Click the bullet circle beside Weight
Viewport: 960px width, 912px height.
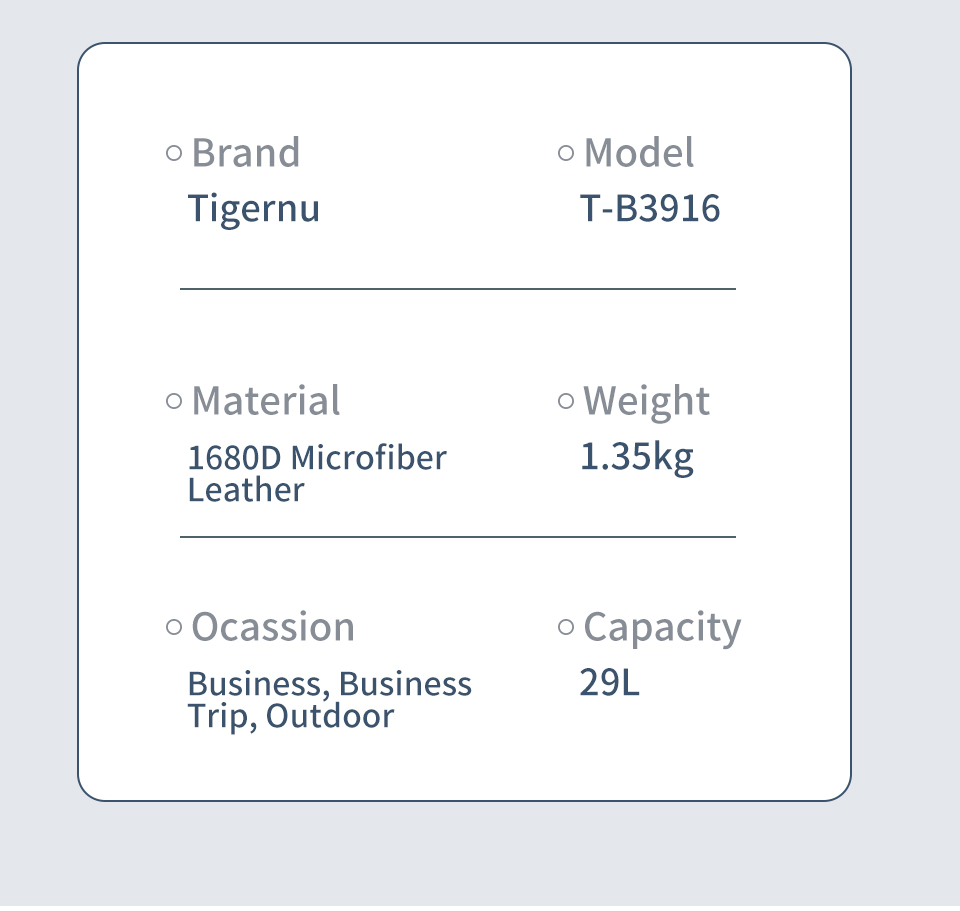[x=566, y=402]
